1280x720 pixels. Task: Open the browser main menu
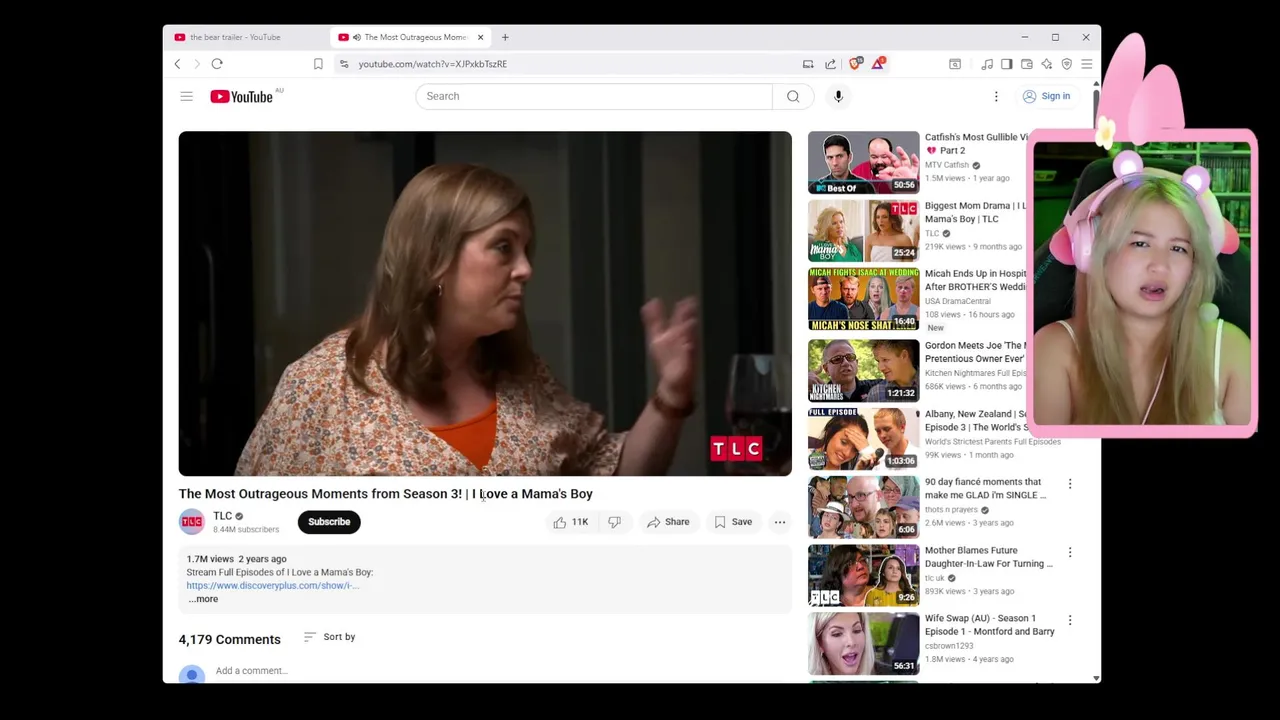point(1087,64)
